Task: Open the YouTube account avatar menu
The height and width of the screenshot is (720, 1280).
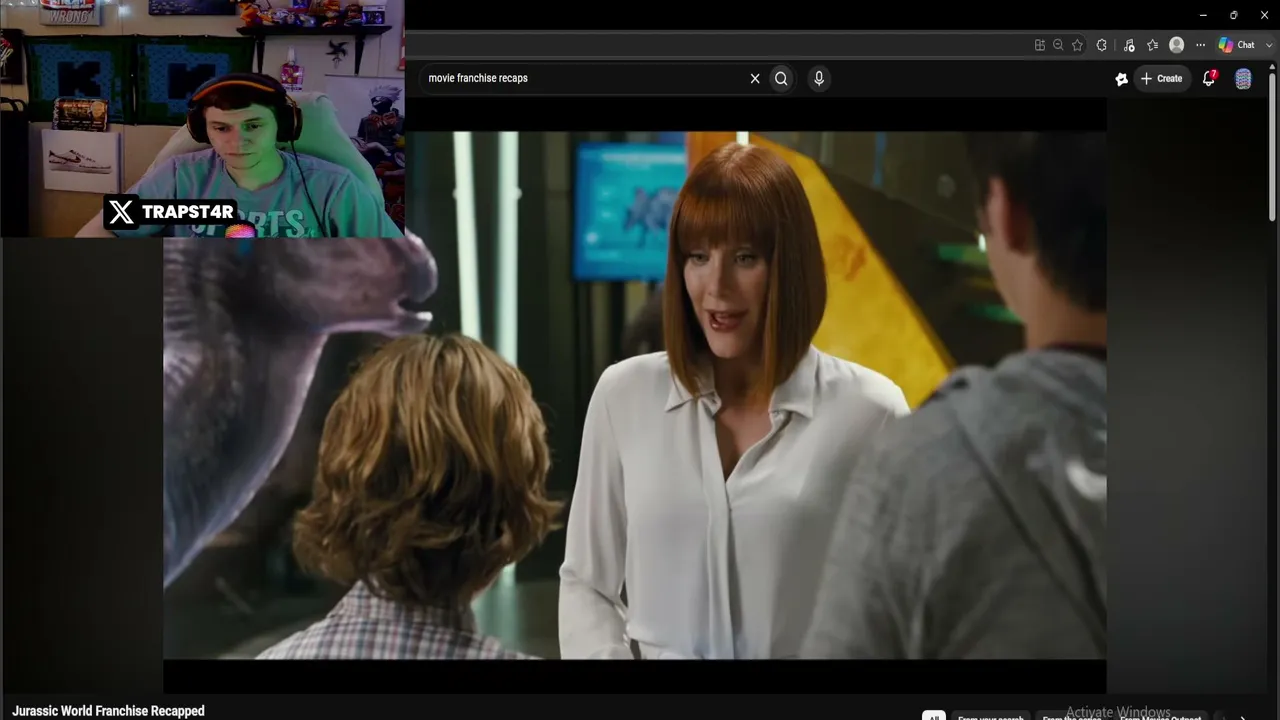Action: tap(1243, 79)
